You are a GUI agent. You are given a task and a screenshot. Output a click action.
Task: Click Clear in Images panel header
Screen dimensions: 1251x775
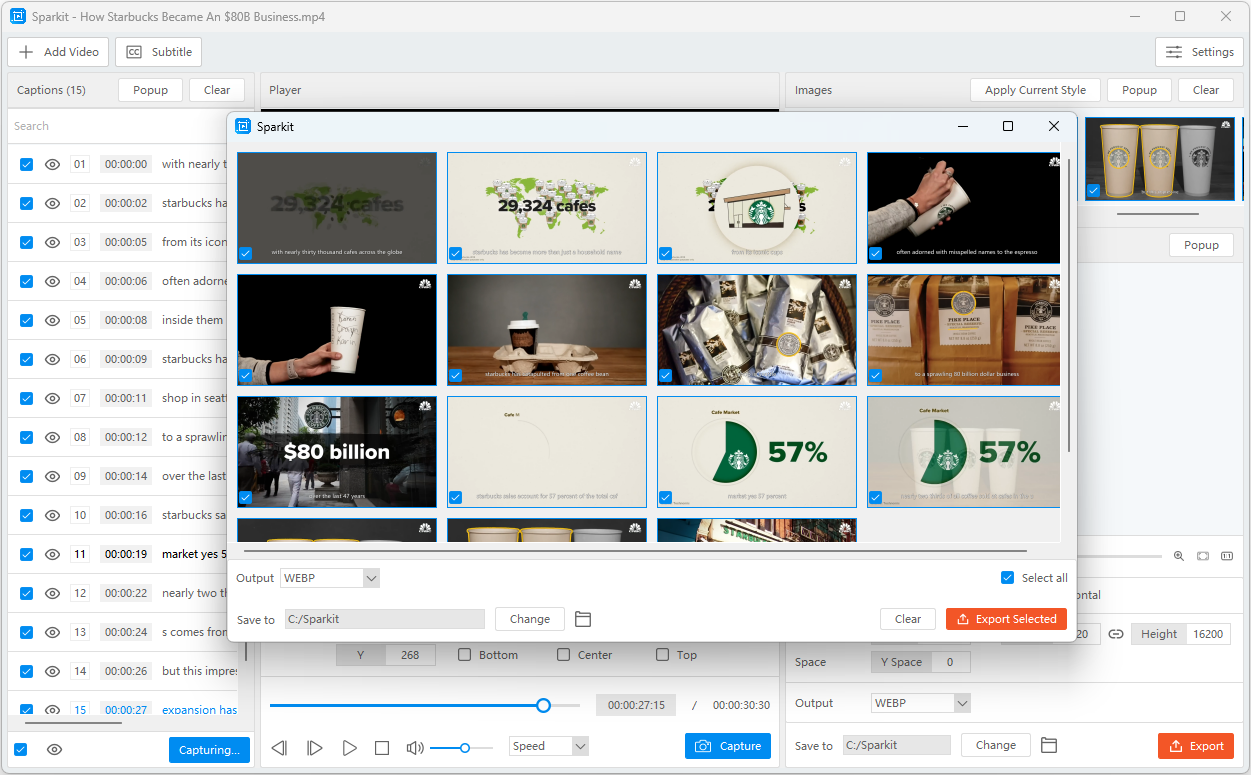(1206, 90)
